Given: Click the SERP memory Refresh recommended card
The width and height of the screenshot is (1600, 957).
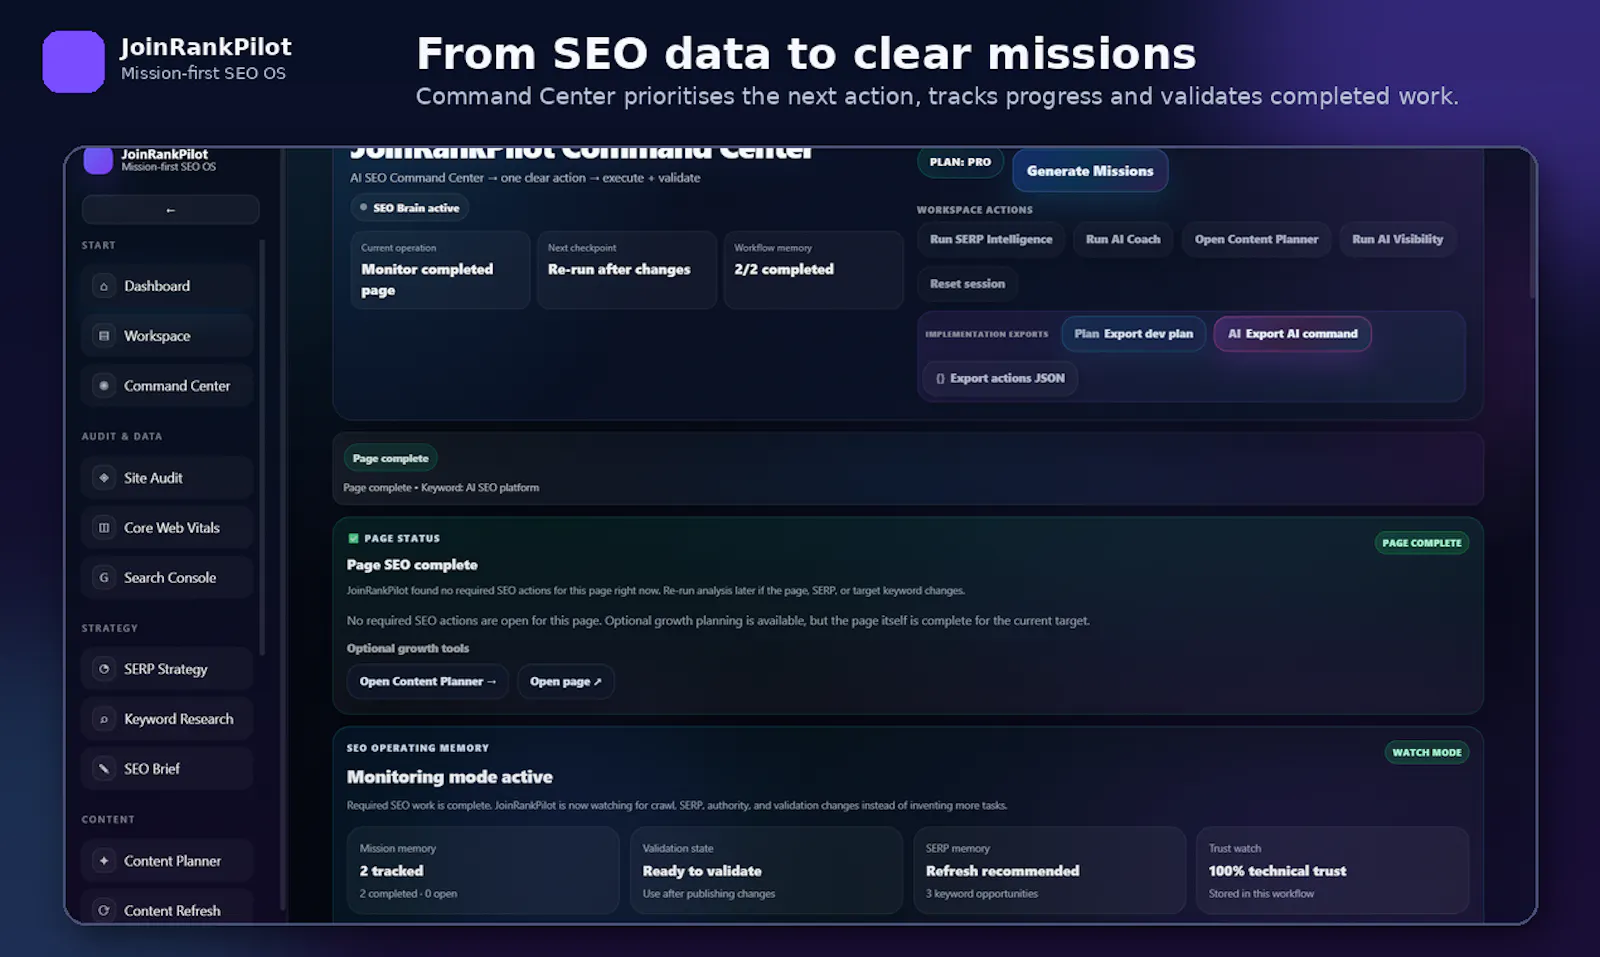Looking at the screenshot, I should (x=1049, y=870).
